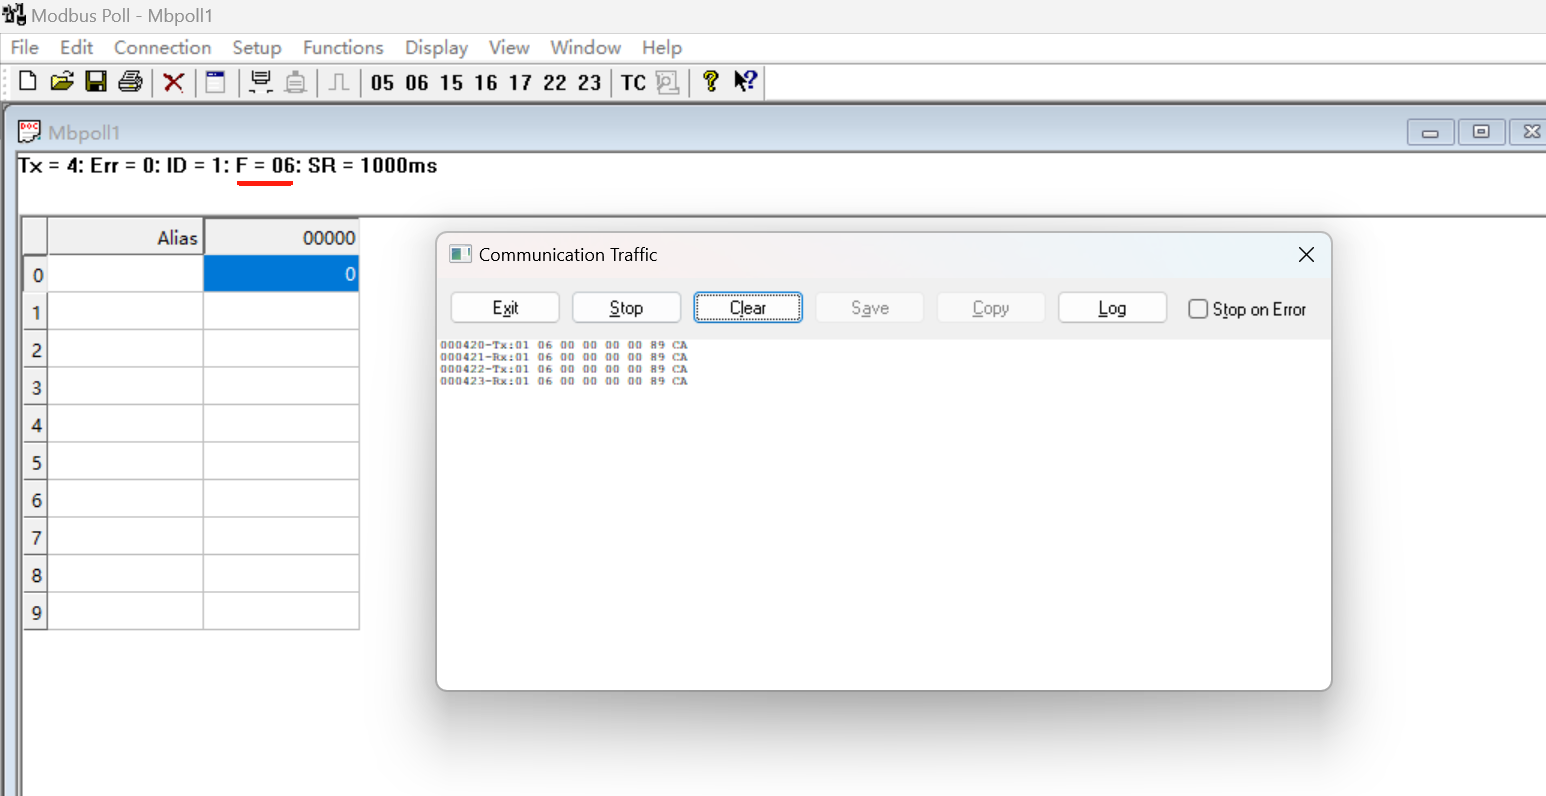This screenshot has width=1546, height=796.
Task: Print with the printer toolbar icon
Action: tap(130, 82)
